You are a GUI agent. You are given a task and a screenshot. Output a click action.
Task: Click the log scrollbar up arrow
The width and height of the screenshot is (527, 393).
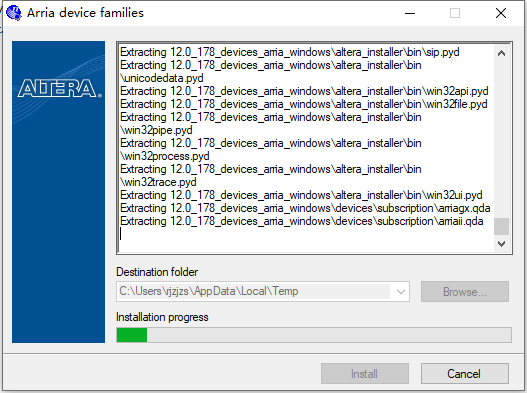501,53
